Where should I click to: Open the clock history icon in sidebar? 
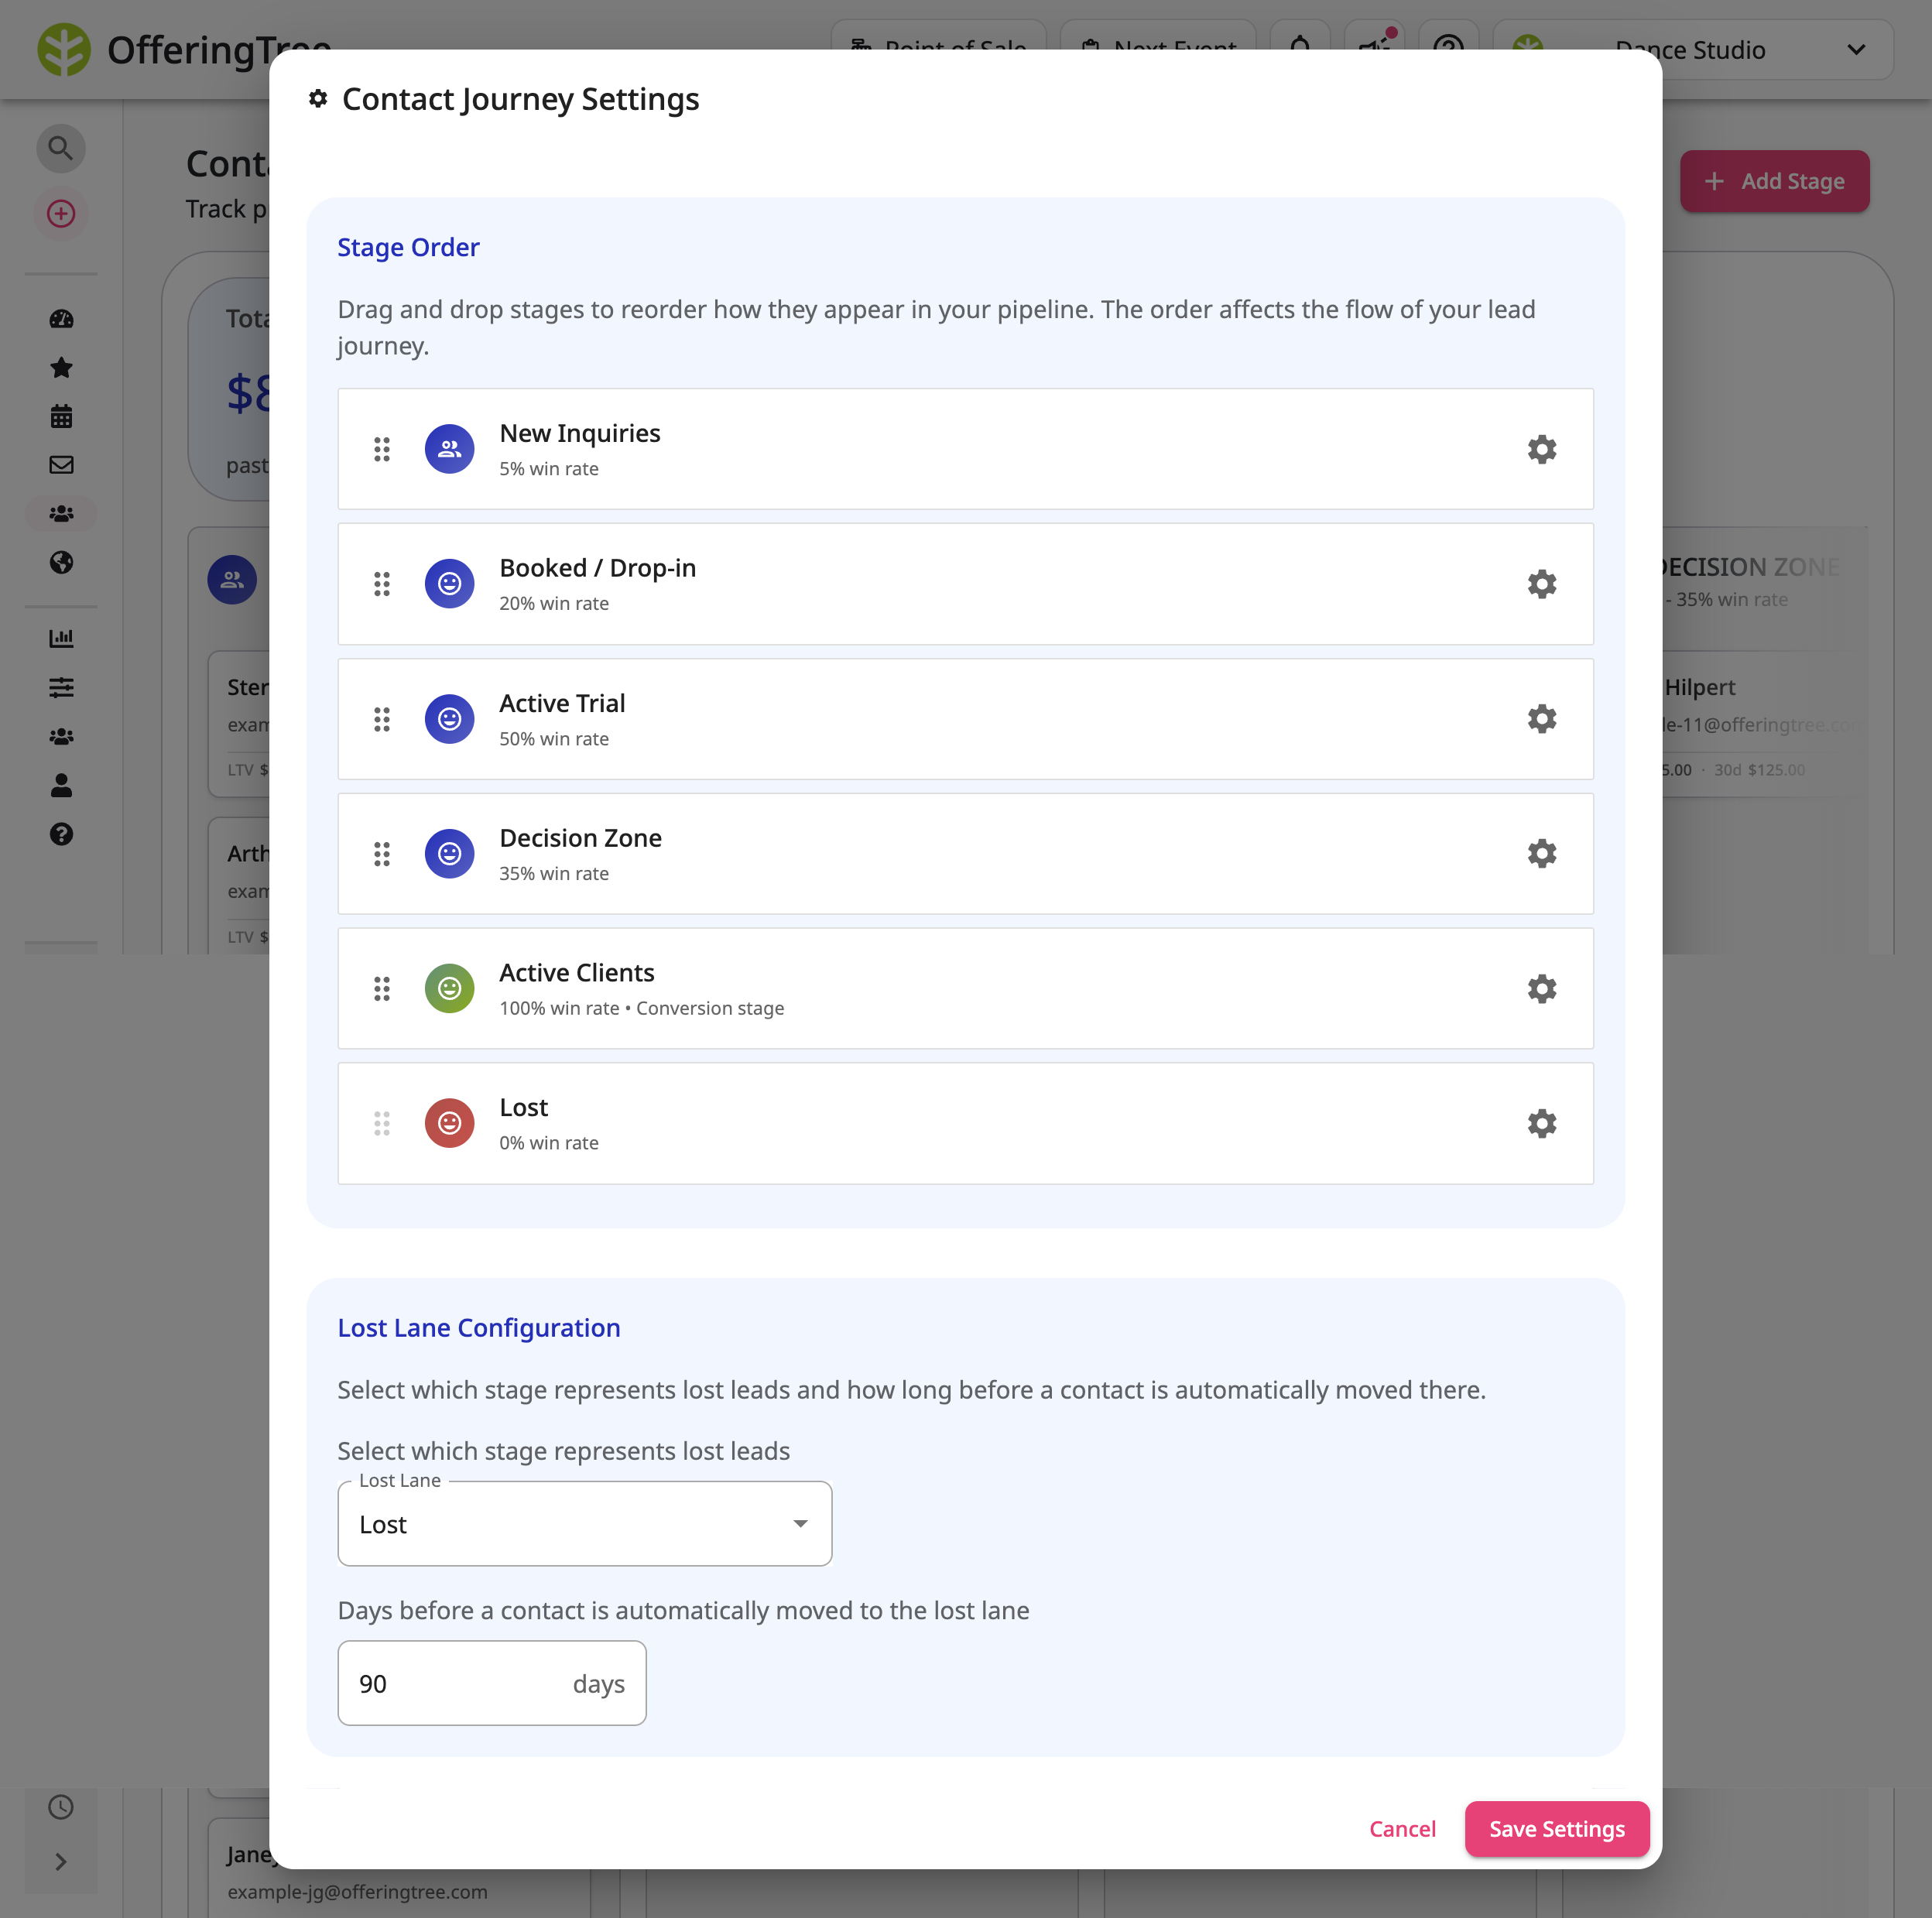(x=61, y=1807)
